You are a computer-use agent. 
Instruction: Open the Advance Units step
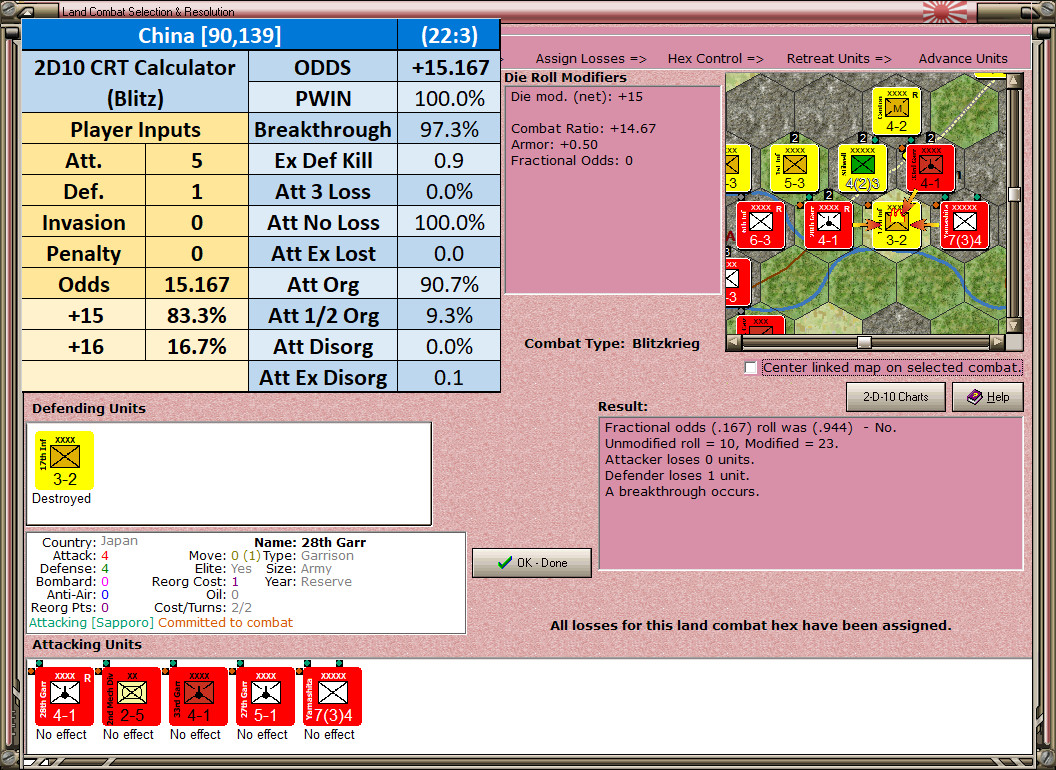963,59
